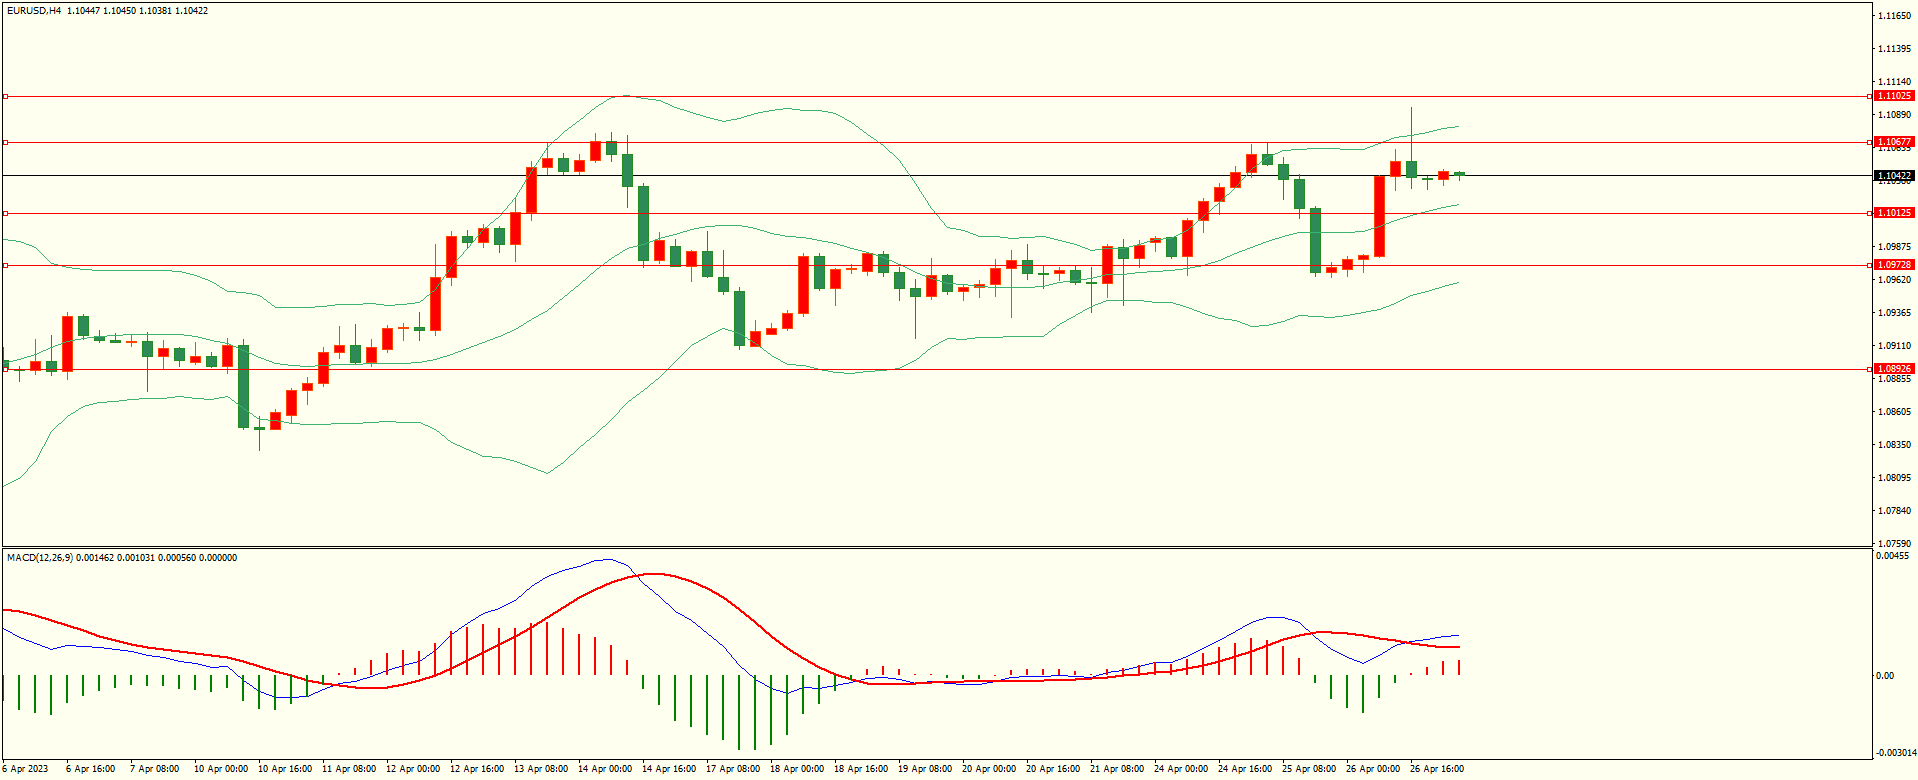The image size is (1918, 780).
Task: Click the 1.11025 red price label
Action: [1893, 96]
